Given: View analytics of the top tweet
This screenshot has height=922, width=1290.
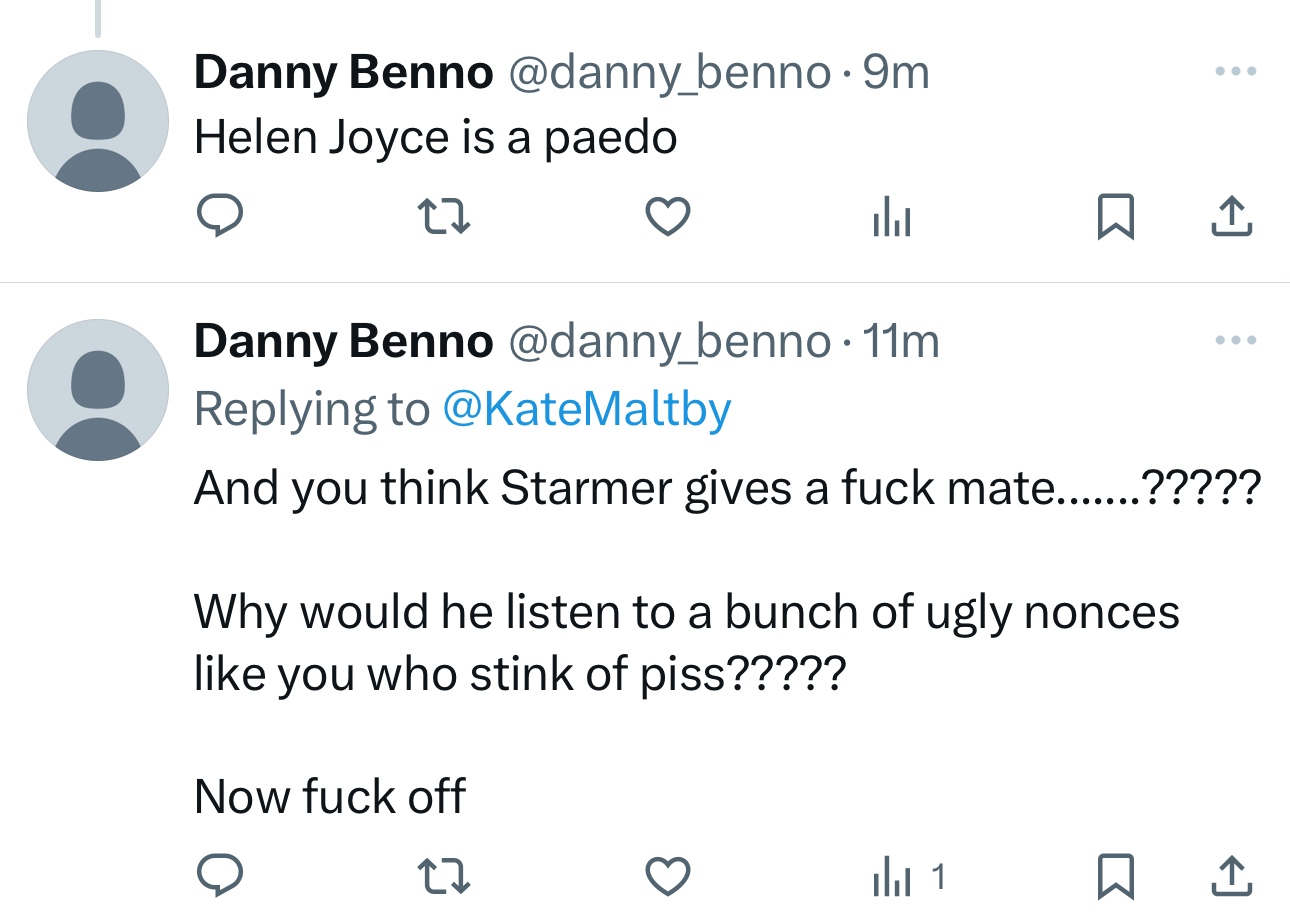Looking at the screenshot, I should pos(891,216).
